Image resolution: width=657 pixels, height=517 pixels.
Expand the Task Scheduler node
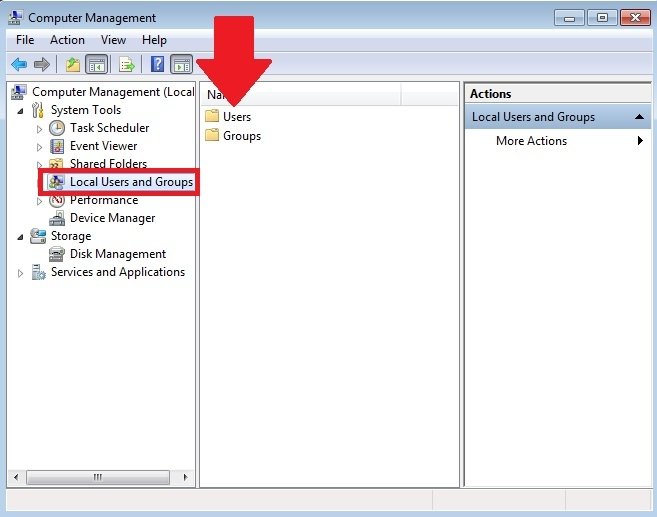39,129
